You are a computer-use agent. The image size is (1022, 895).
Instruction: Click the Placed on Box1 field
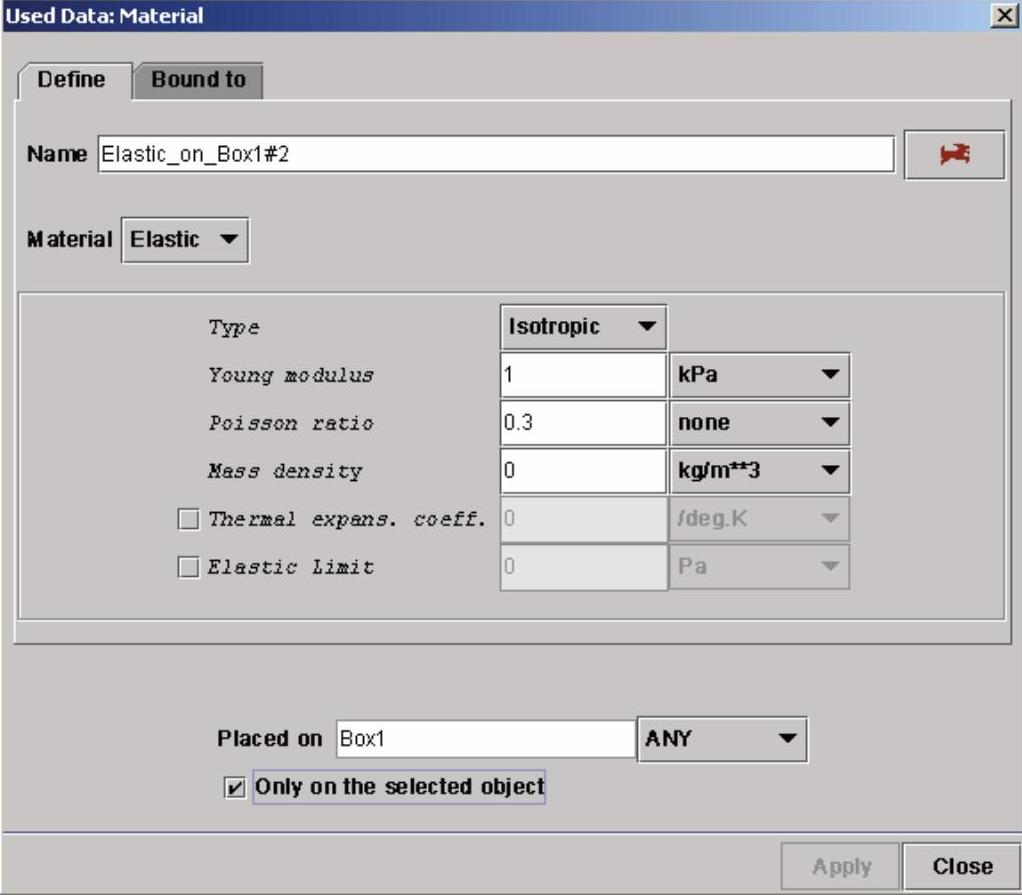tap(484, 740)
